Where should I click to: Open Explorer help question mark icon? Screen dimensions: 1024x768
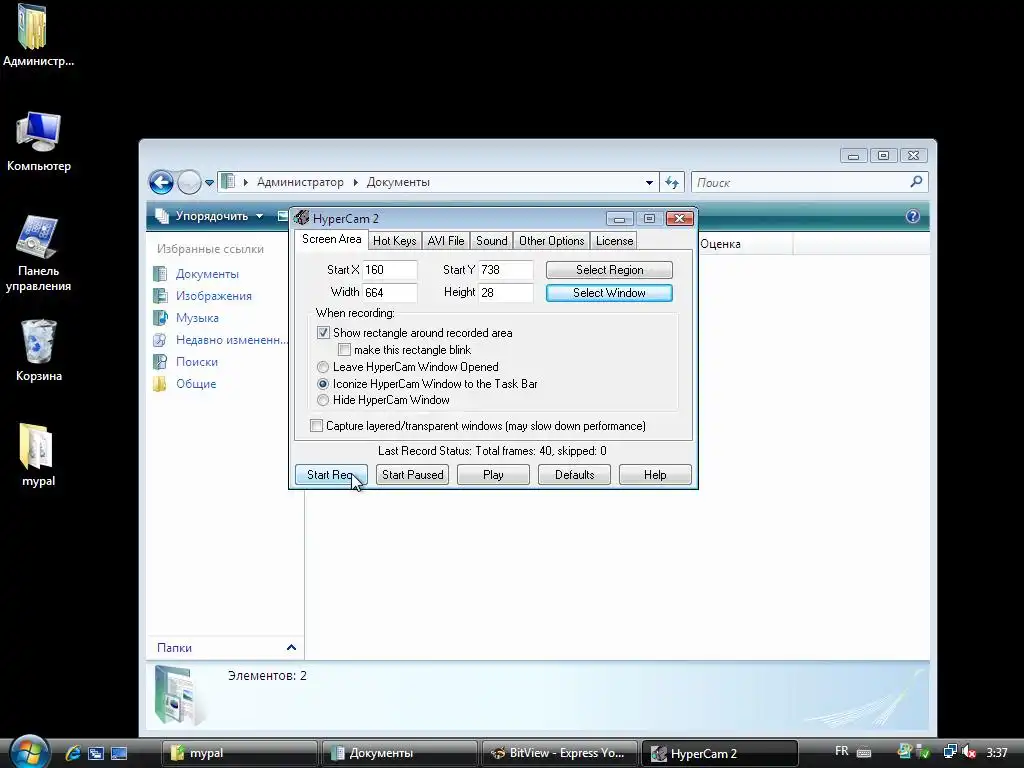tap(912, 216)
